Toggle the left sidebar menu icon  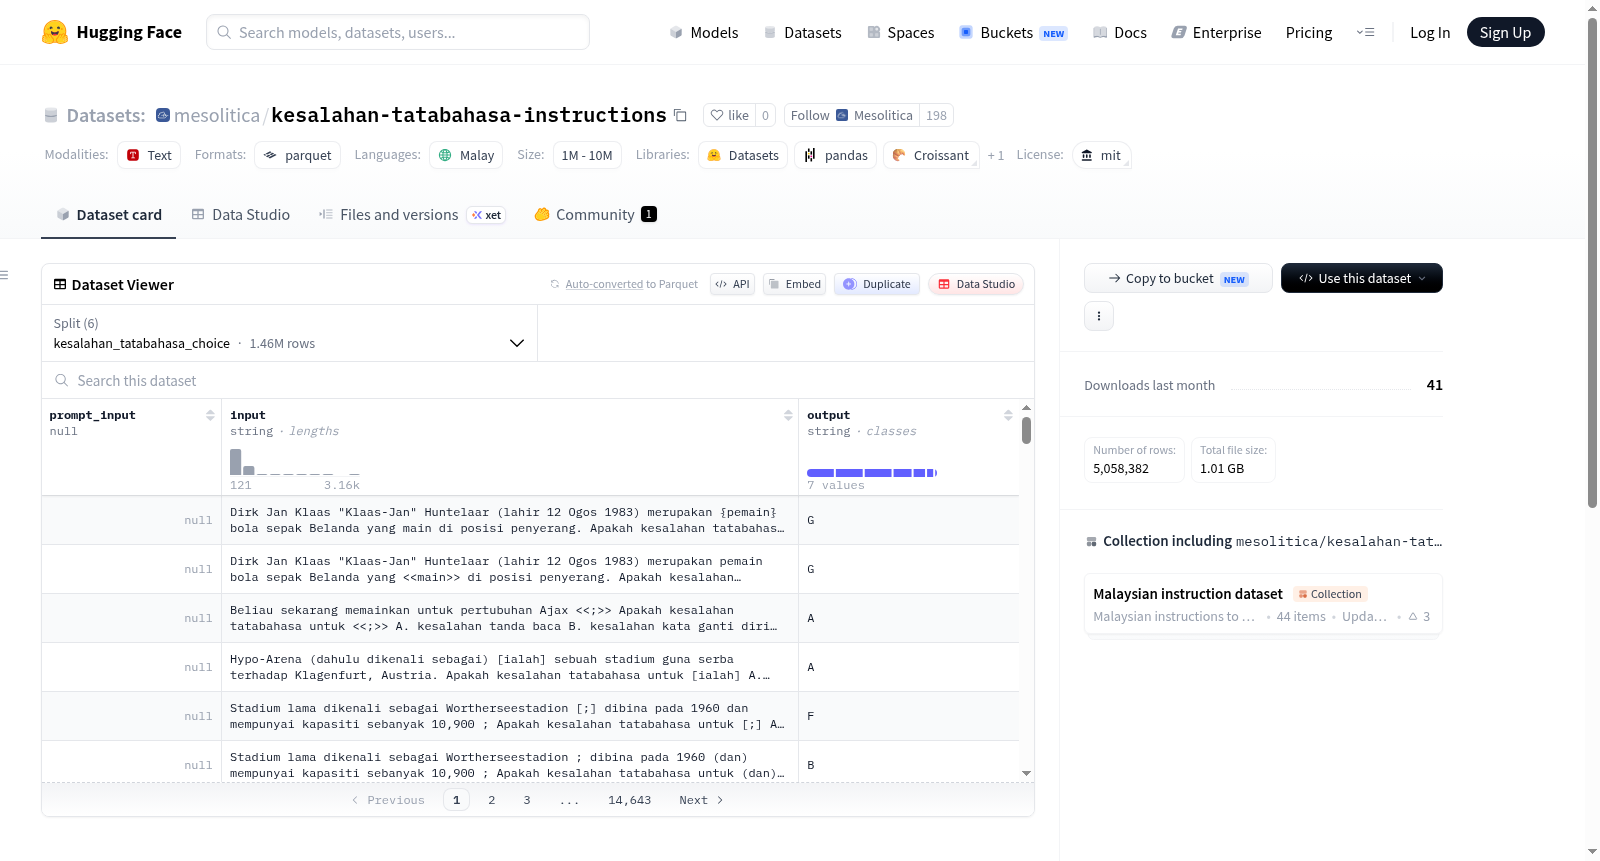[4, 275]
